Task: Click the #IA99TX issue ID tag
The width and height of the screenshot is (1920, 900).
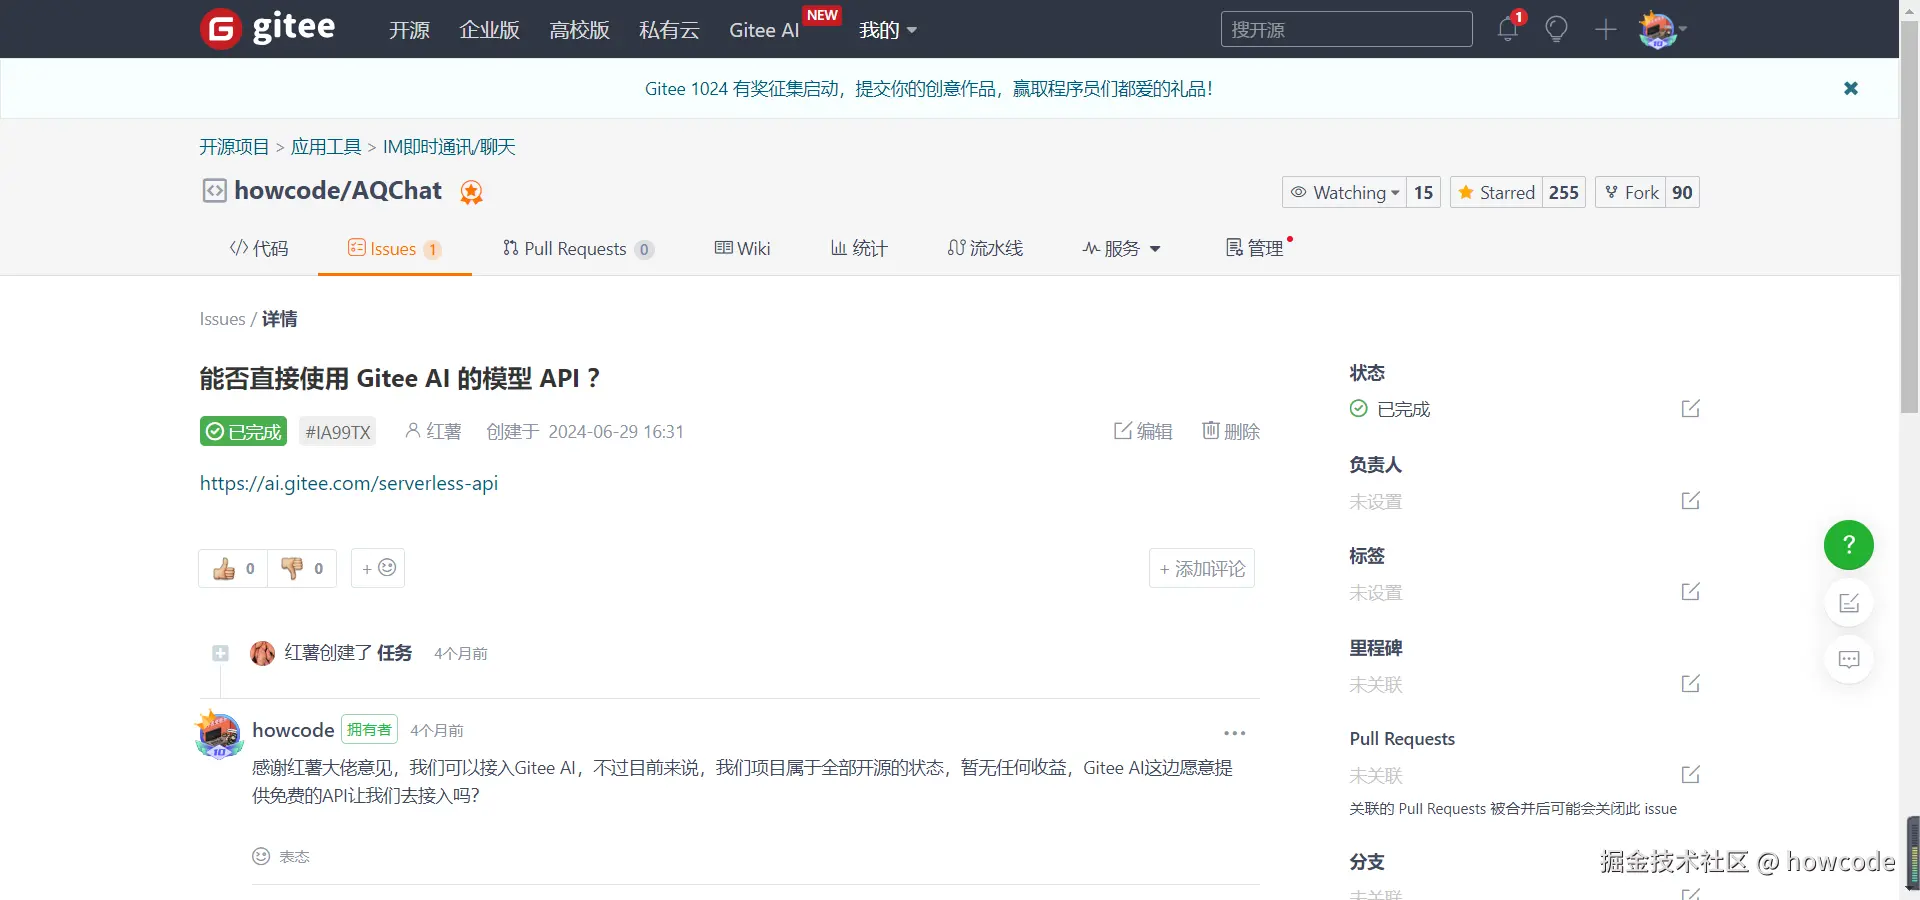Action: (x=338, y=431)
